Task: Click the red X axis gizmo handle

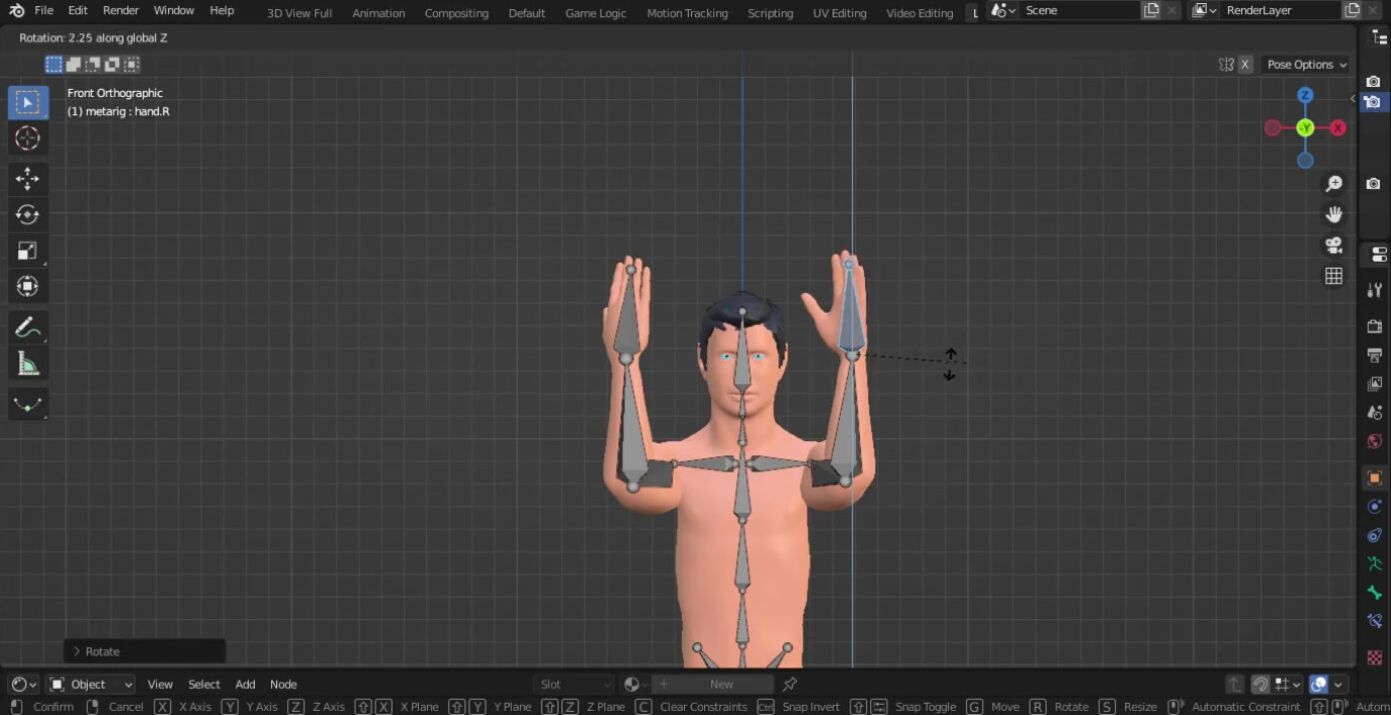Action: (x=1338, y=128)
